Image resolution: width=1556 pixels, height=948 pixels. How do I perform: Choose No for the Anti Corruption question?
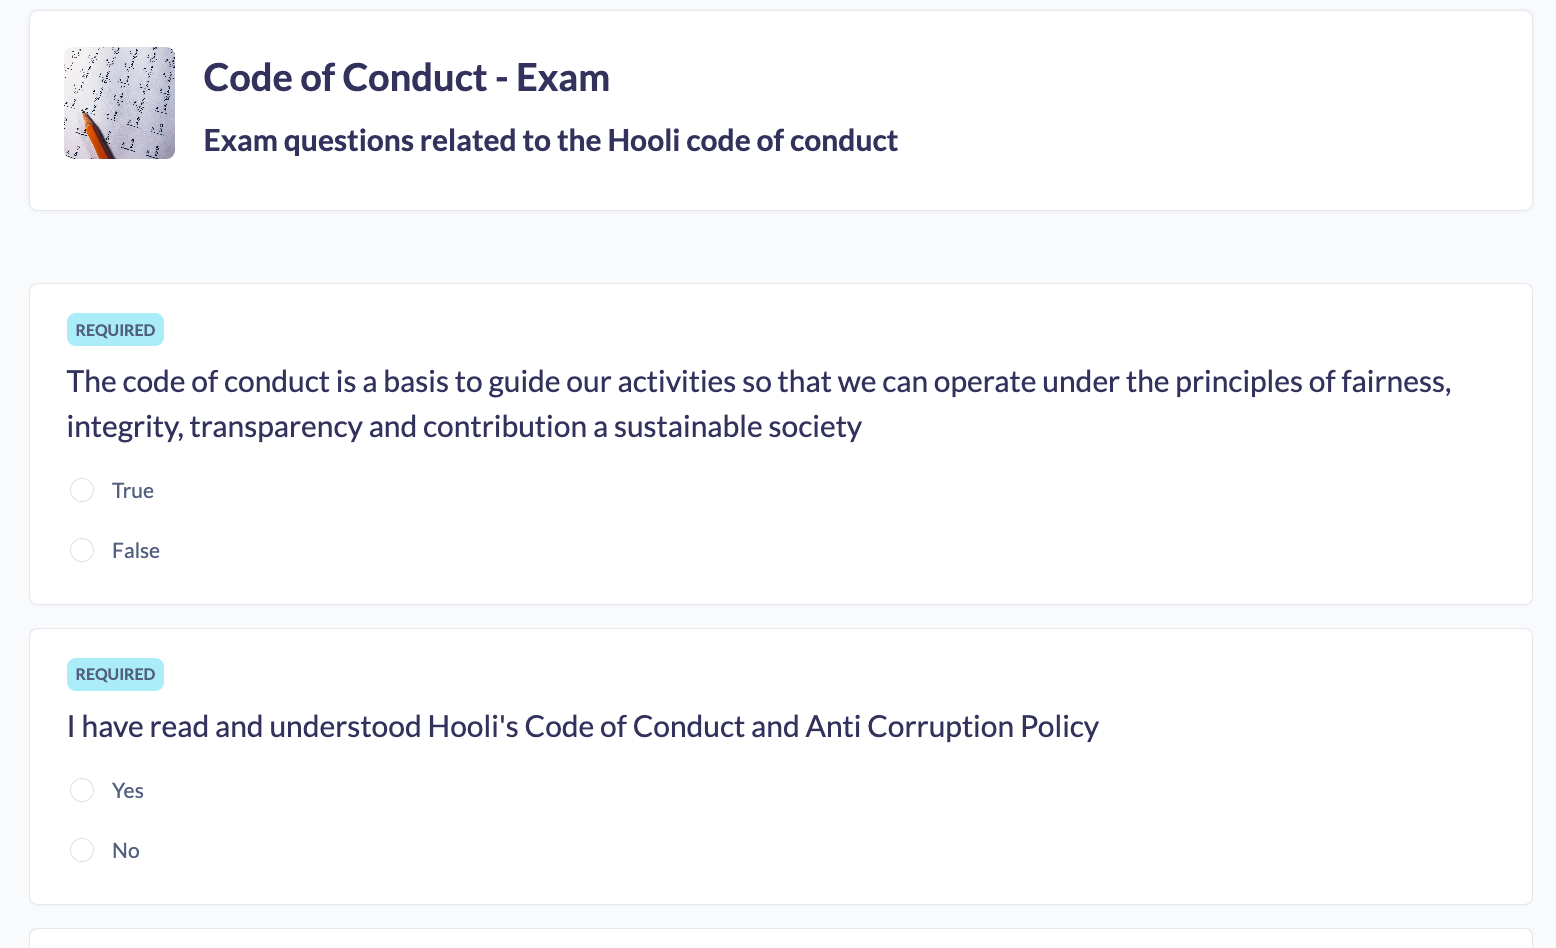82,850
